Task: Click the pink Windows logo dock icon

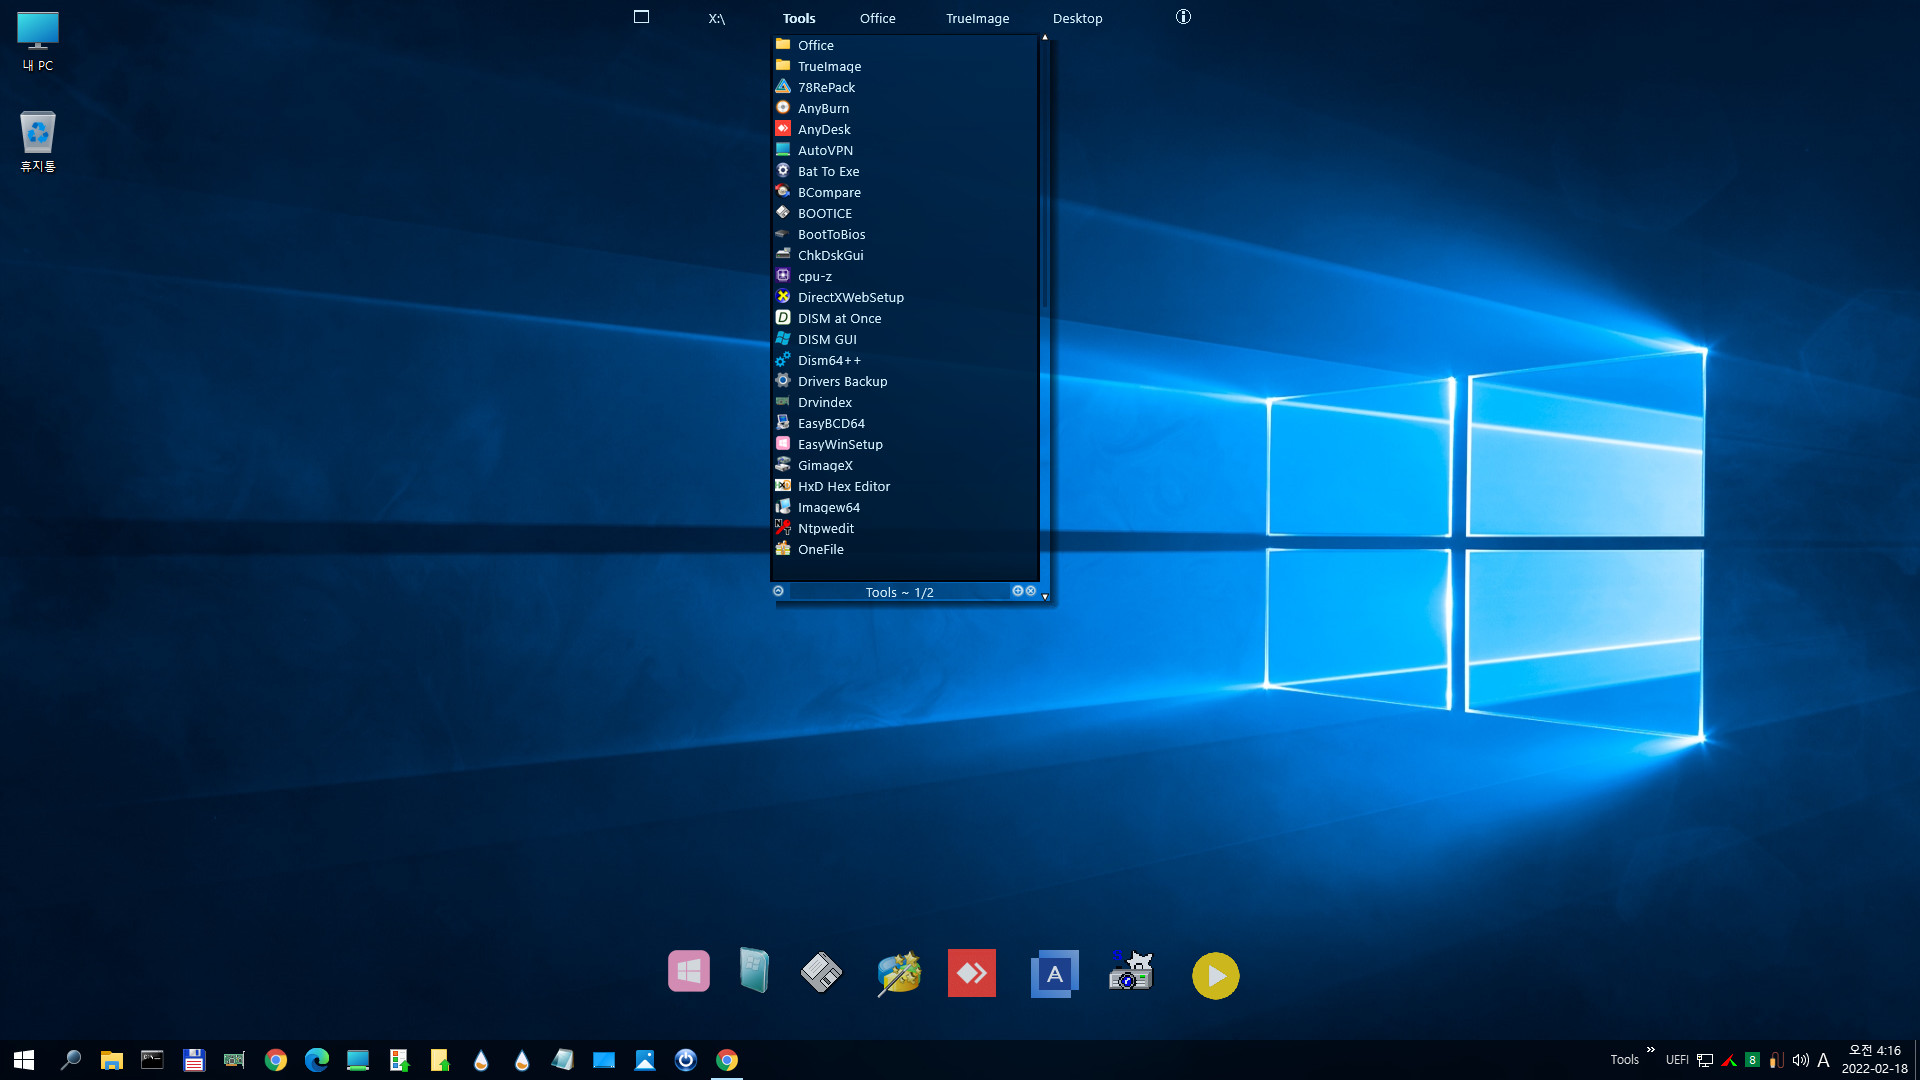Action: (x=689, y=971)
